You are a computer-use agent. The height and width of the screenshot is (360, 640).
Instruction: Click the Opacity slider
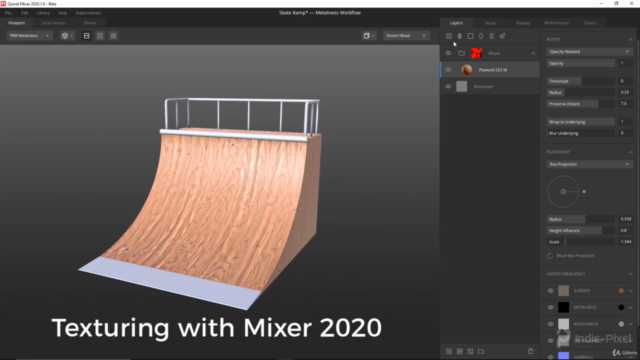click(581, 63)
